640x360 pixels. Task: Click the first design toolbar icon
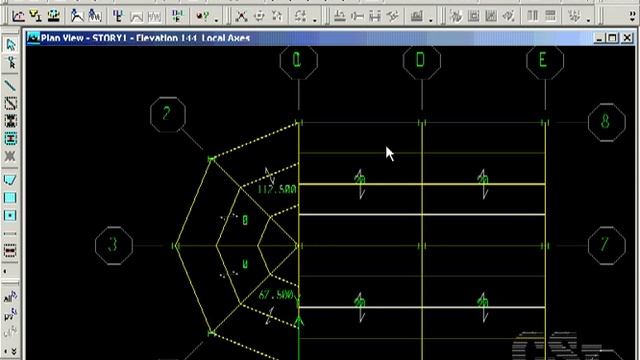point(456,16)
